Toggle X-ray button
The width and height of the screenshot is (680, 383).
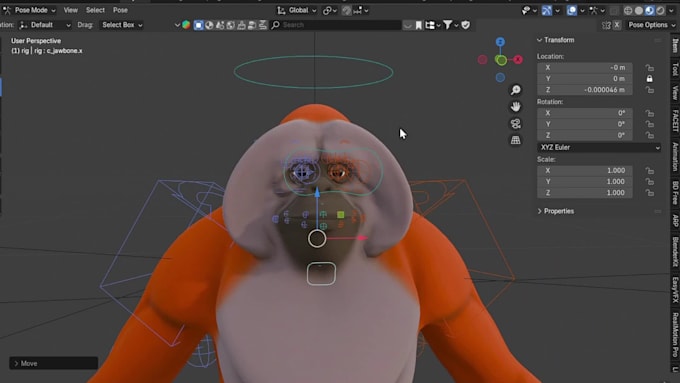(x=614, y=10)
